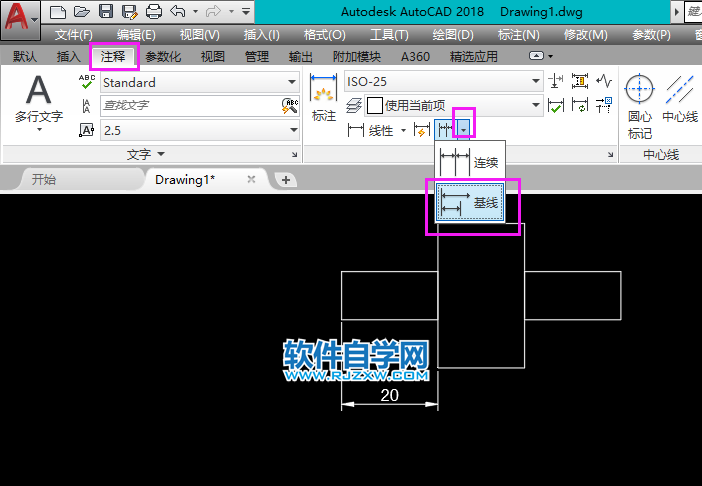Open the 标注(N) menu

(518, 34)
